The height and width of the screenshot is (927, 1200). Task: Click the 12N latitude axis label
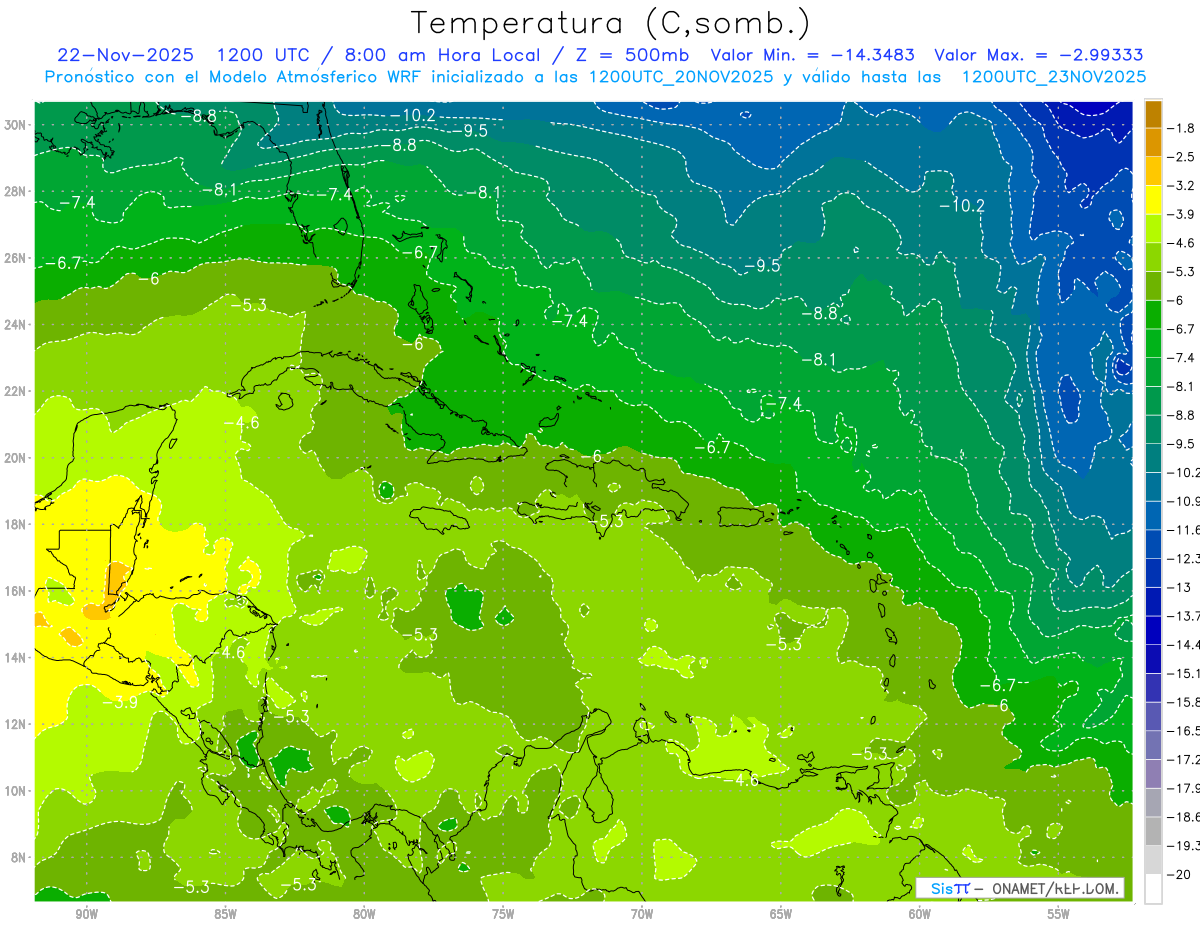coord(15,724)
